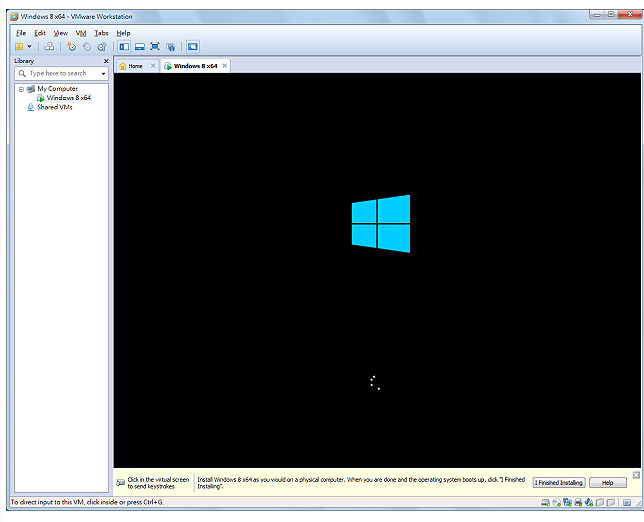Close the Library panel
The image size is (644, 522).
click(106, 61)
